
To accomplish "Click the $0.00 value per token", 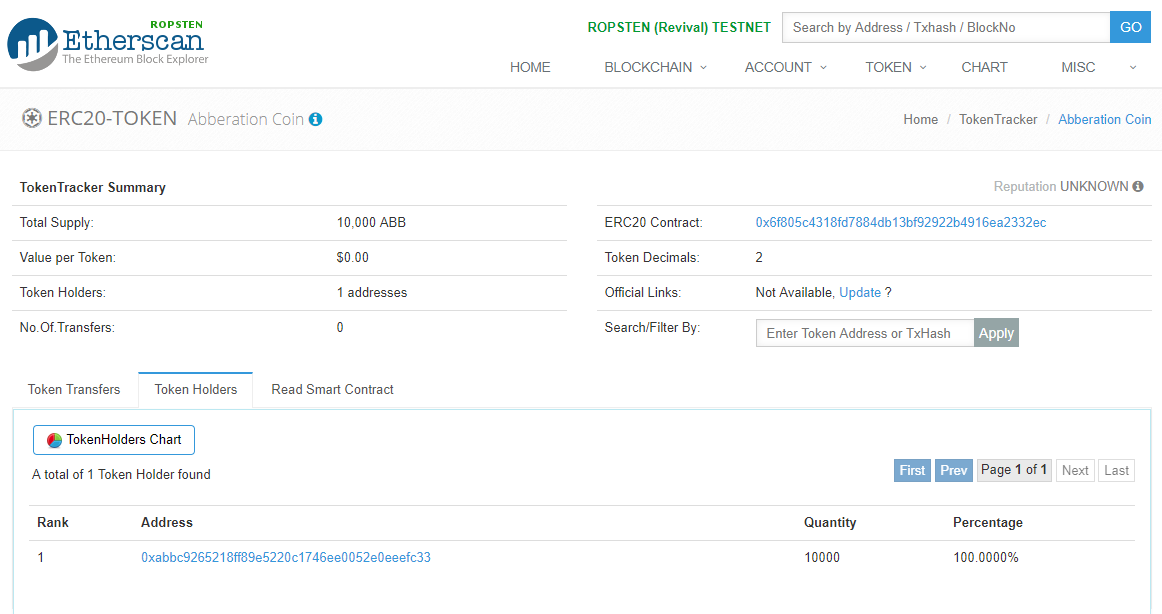I will (x=352, y=258).
